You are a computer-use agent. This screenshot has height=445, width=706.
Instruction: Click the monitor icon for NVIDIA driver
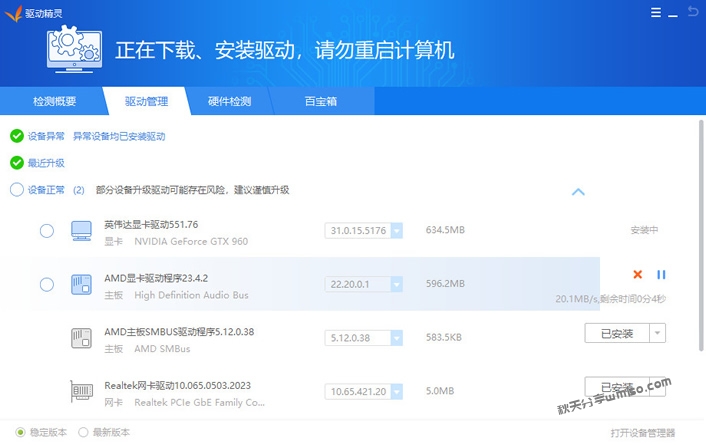pyautogui.click(x=81, y=231)
